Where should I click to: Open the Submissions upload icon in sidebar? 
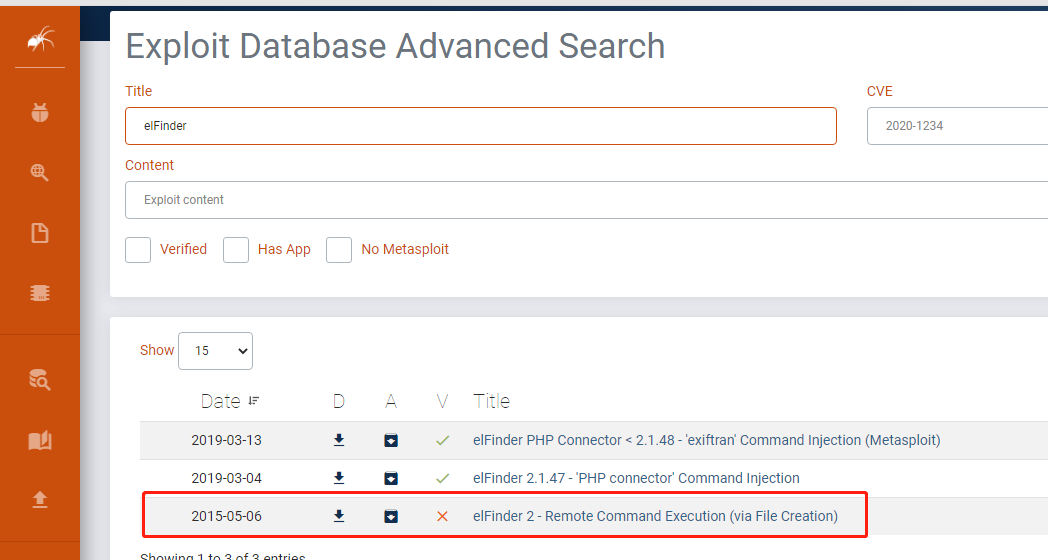coord(40,500)
